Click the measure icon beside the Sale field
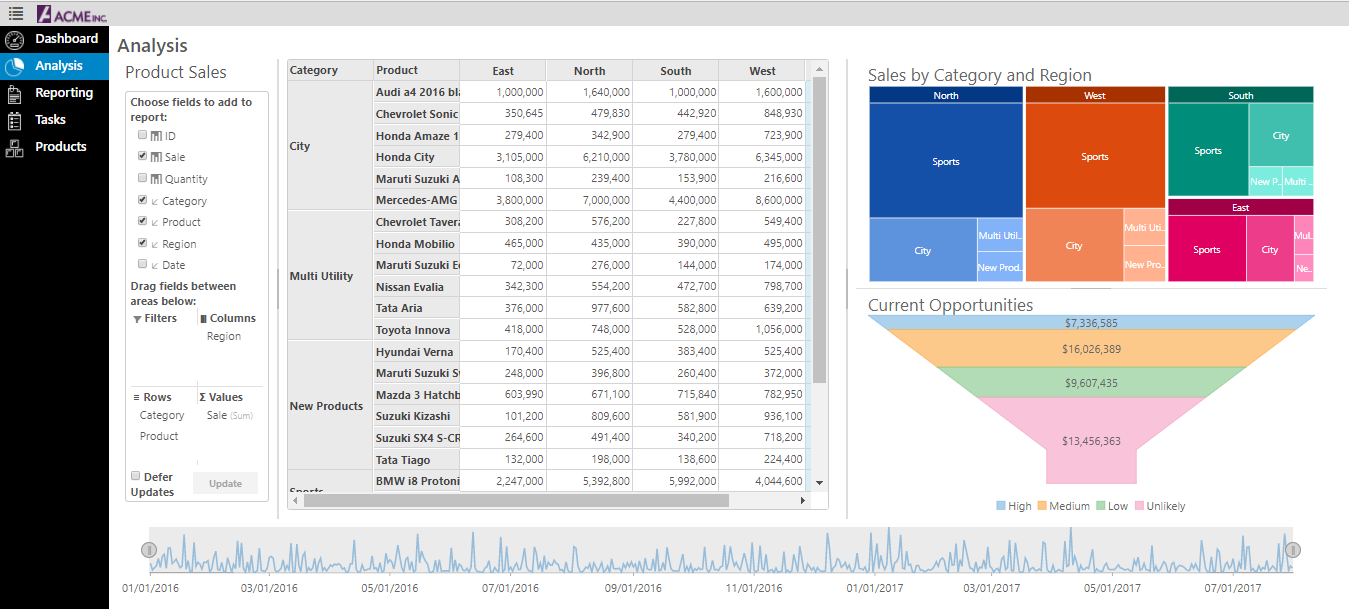This screenshot has width=1349, height=609. point(156,157)
